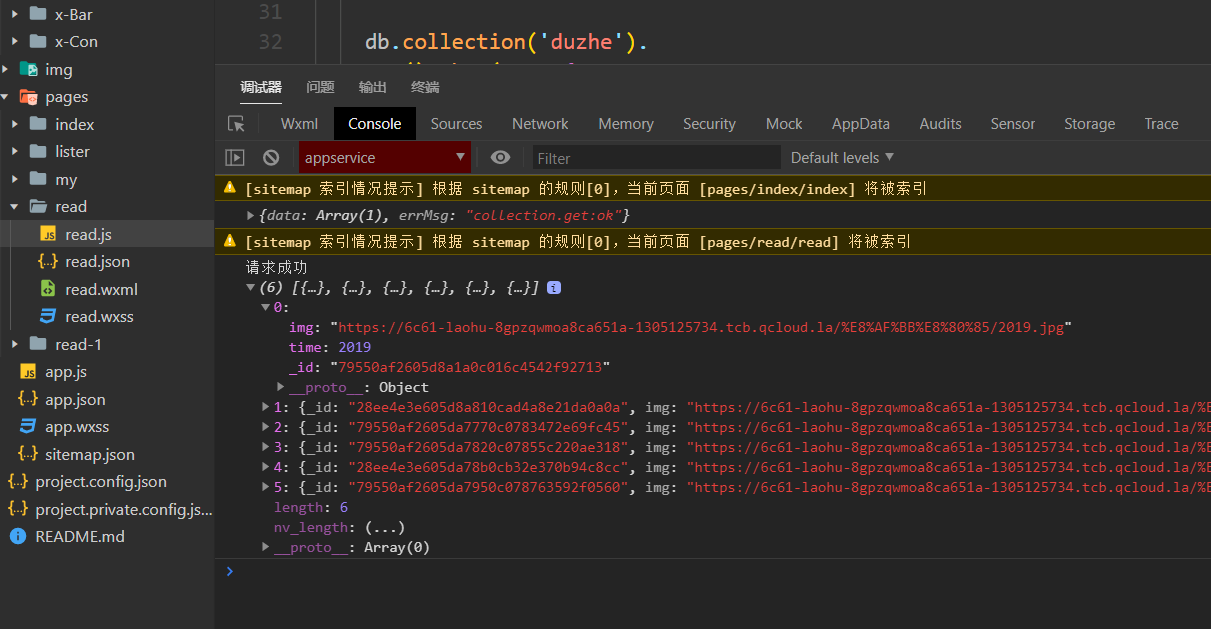
Task: Collapse the read folder arrow
Action: point(15,206)
